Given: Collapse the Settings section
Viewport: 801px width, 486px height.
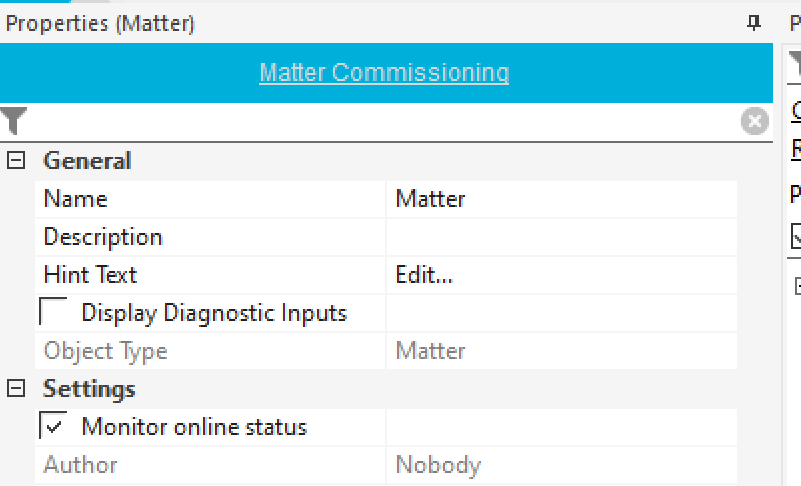Looking at the screenshot, I should 15,388.
